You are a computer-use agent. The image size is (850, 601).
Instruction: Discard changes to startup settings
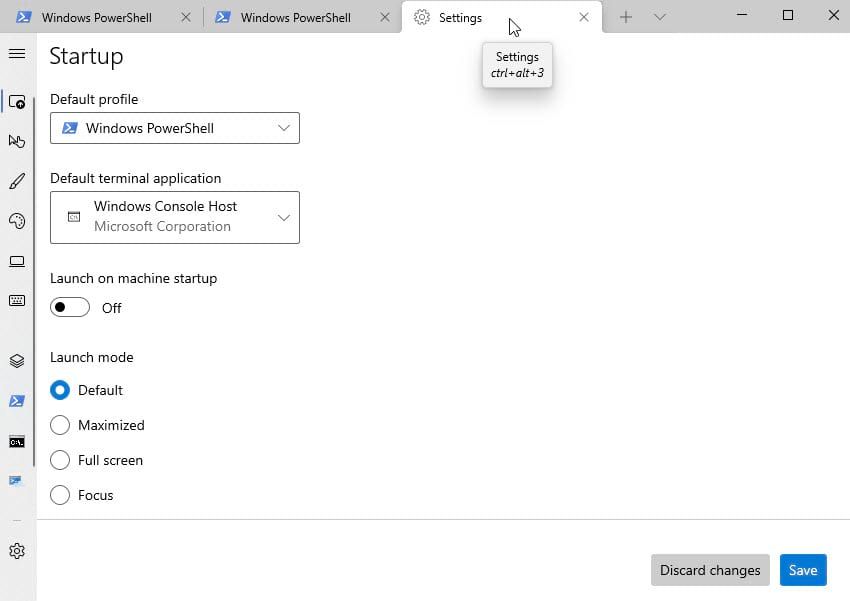coord(710,570)
